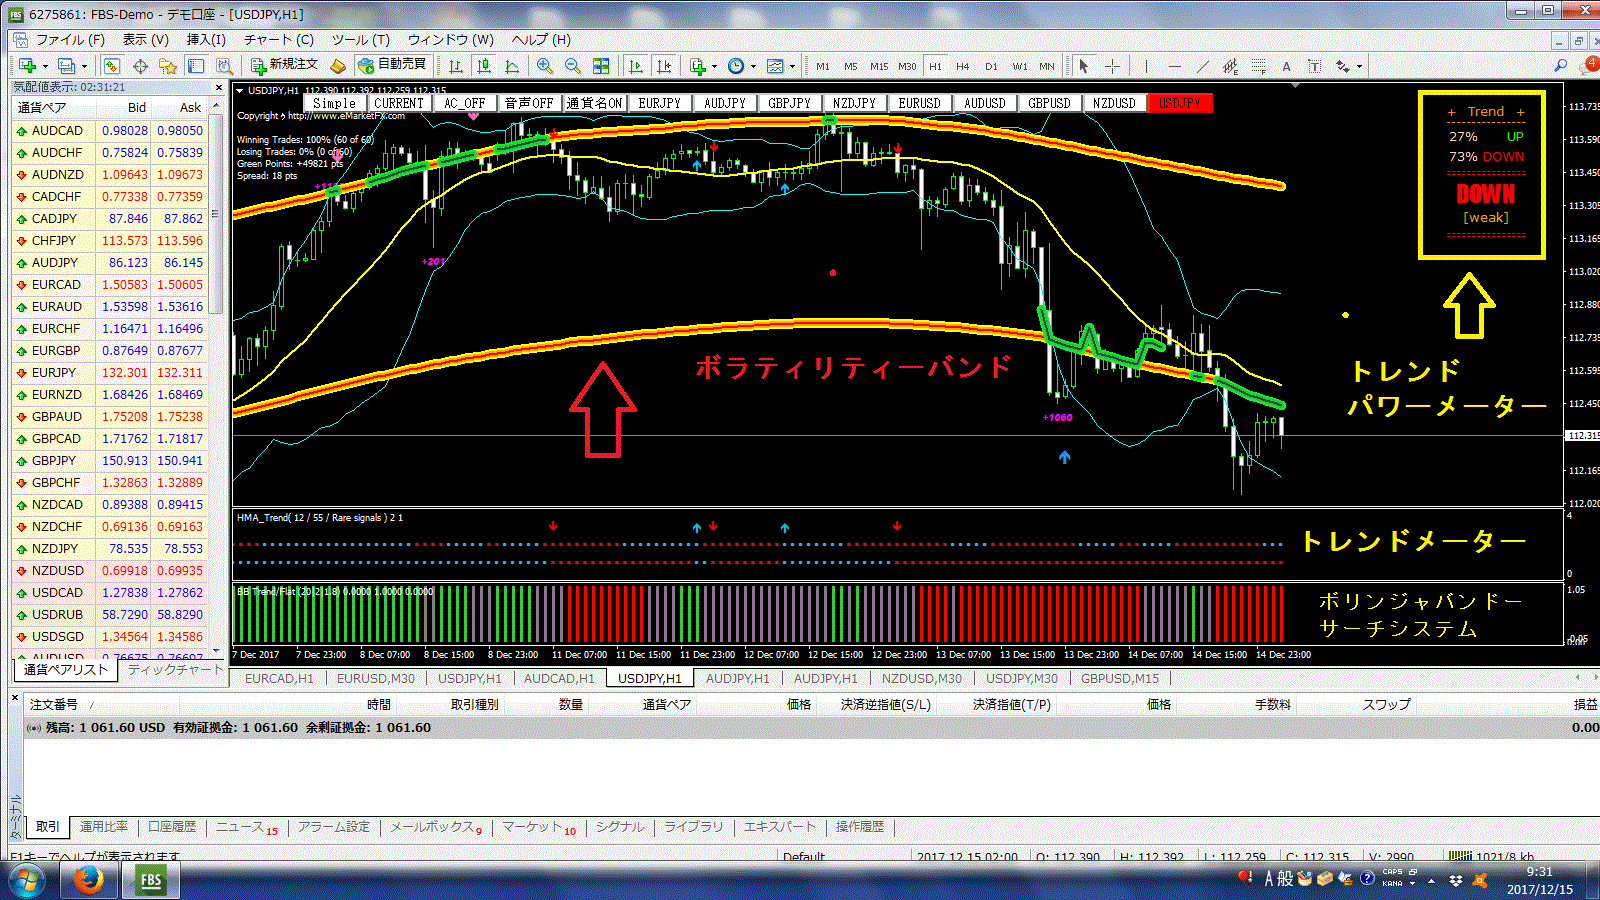Screen dimensions: 1600x900
Task: Toggle the Terminal window icon
Action: coord(196,66)
